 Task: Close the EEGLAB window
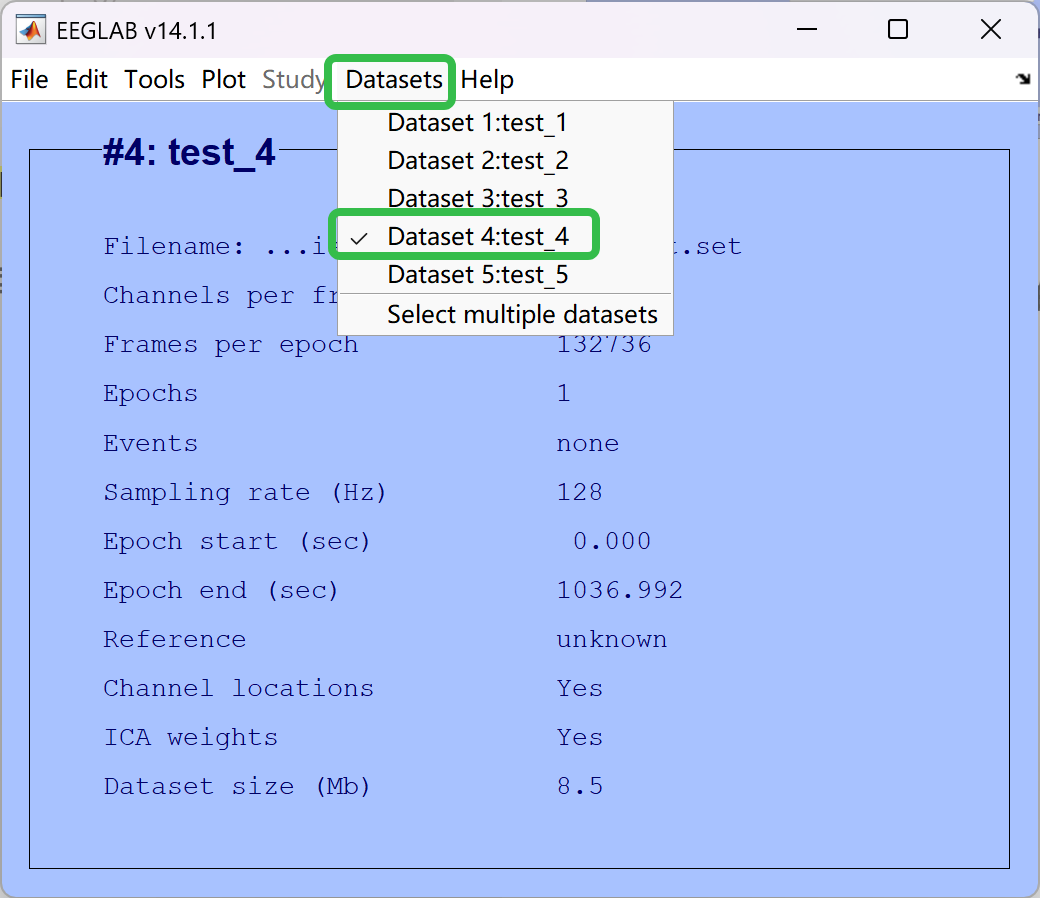[991, 29]
